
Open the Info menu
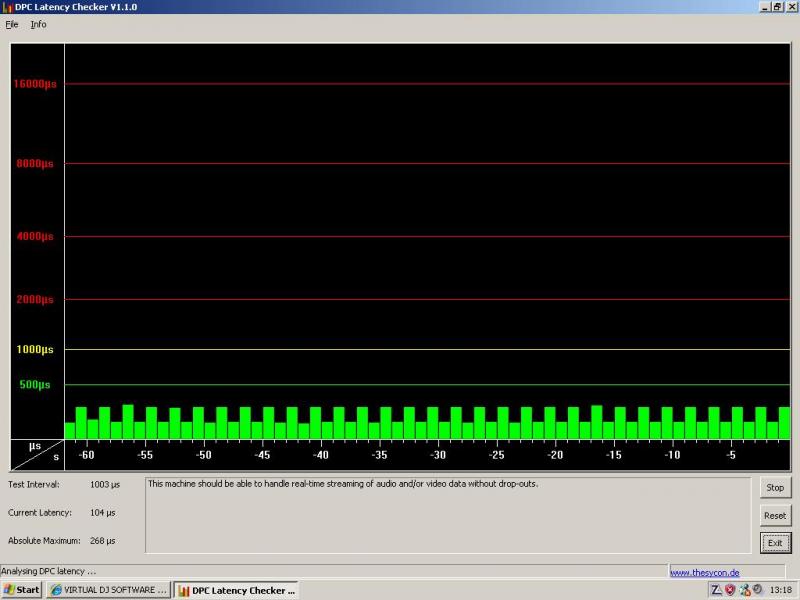coord(38,24)
